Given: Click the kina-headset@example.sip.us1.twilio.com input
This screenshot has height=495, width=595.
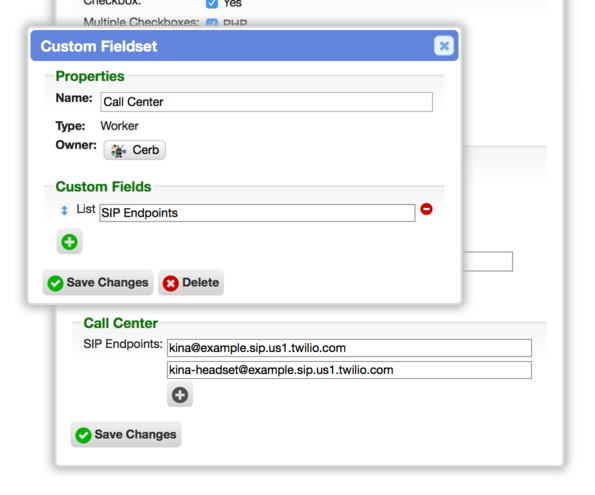Looking at the screenshot, I should [349, 370].
